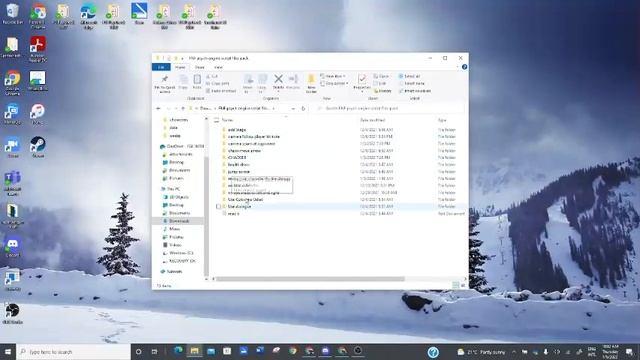This screenshot has height=360, width=640.
Task: Click the folder search input field
Action: [390, 109]
